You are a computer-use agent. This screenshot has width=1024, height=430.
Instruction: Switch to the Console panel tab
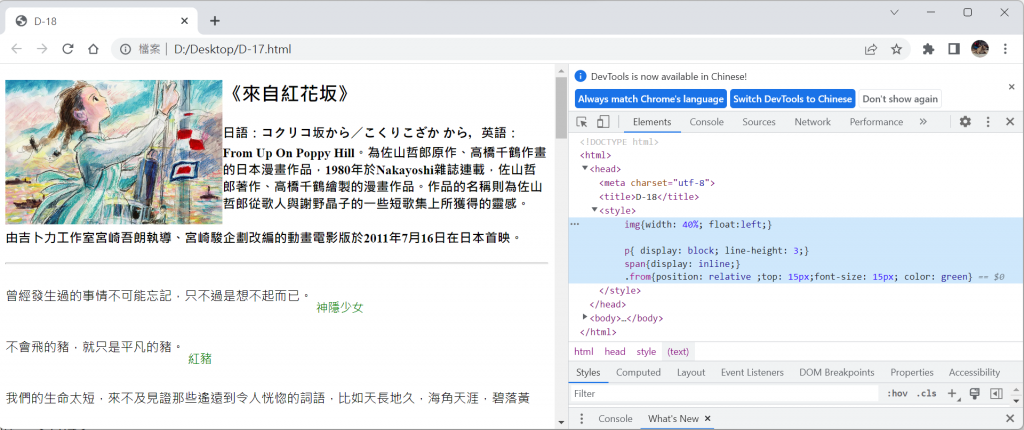[707, 122]
